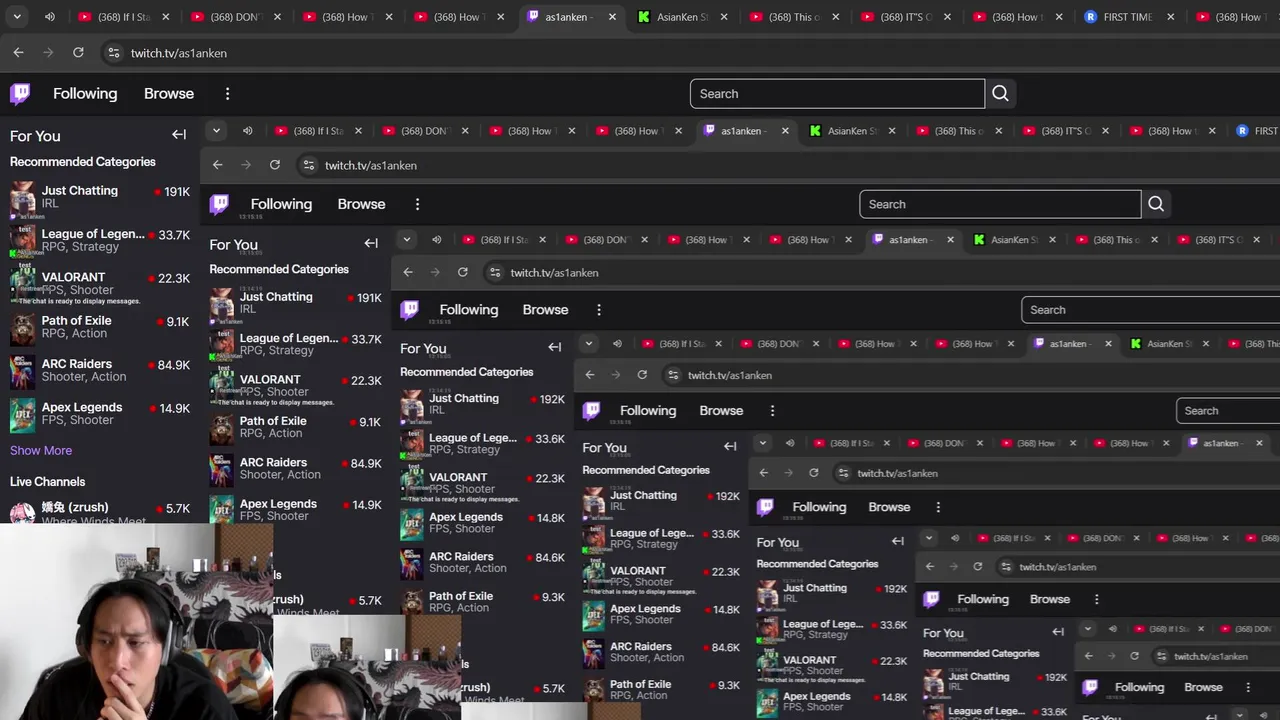
Task: Click "Live Channels" heading in outermost sidebar
Action: 48,481
